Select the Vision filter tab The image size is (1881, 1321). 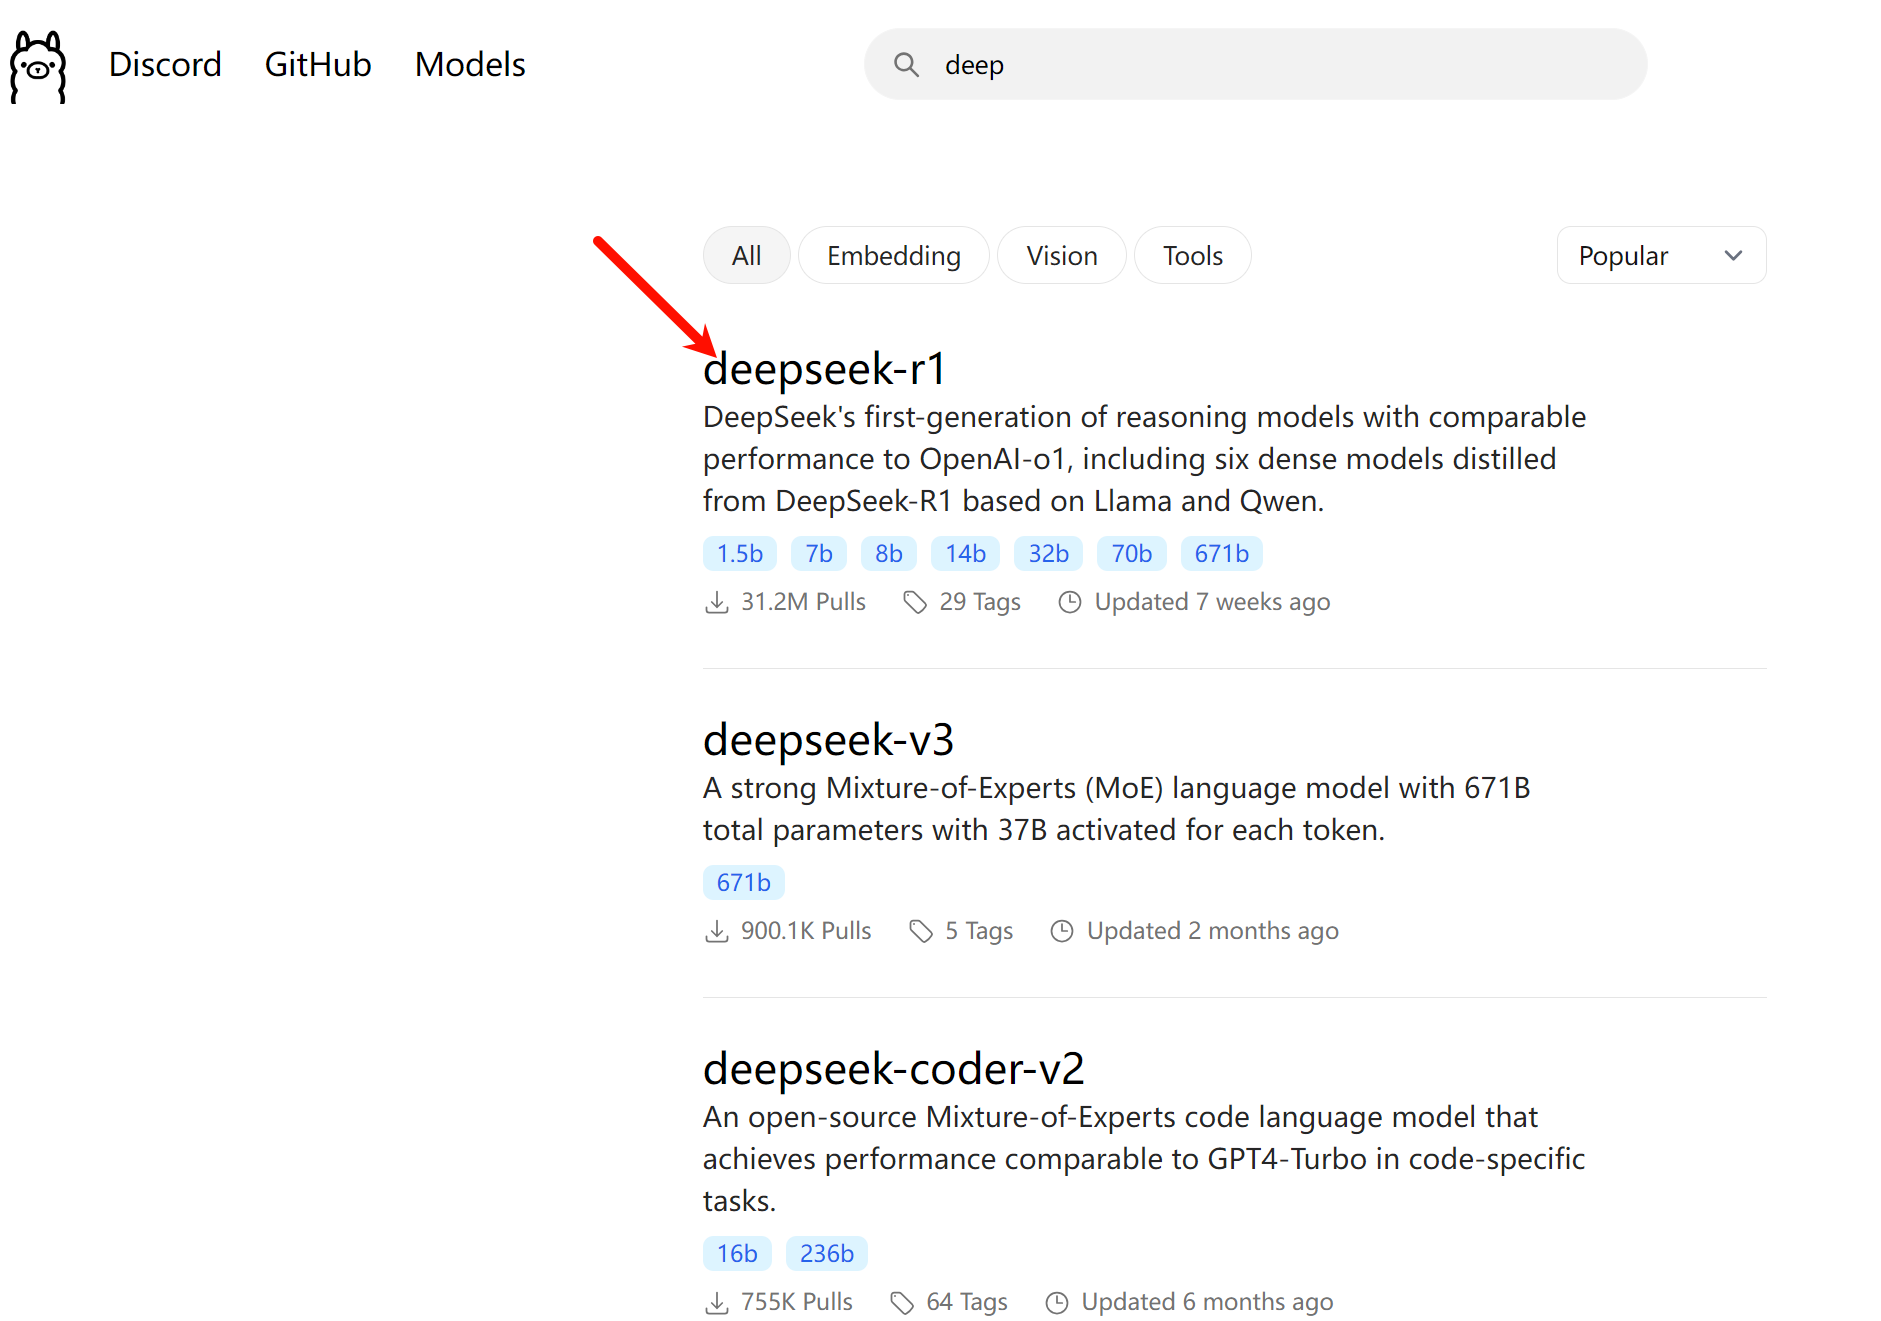coord(1062,256)
